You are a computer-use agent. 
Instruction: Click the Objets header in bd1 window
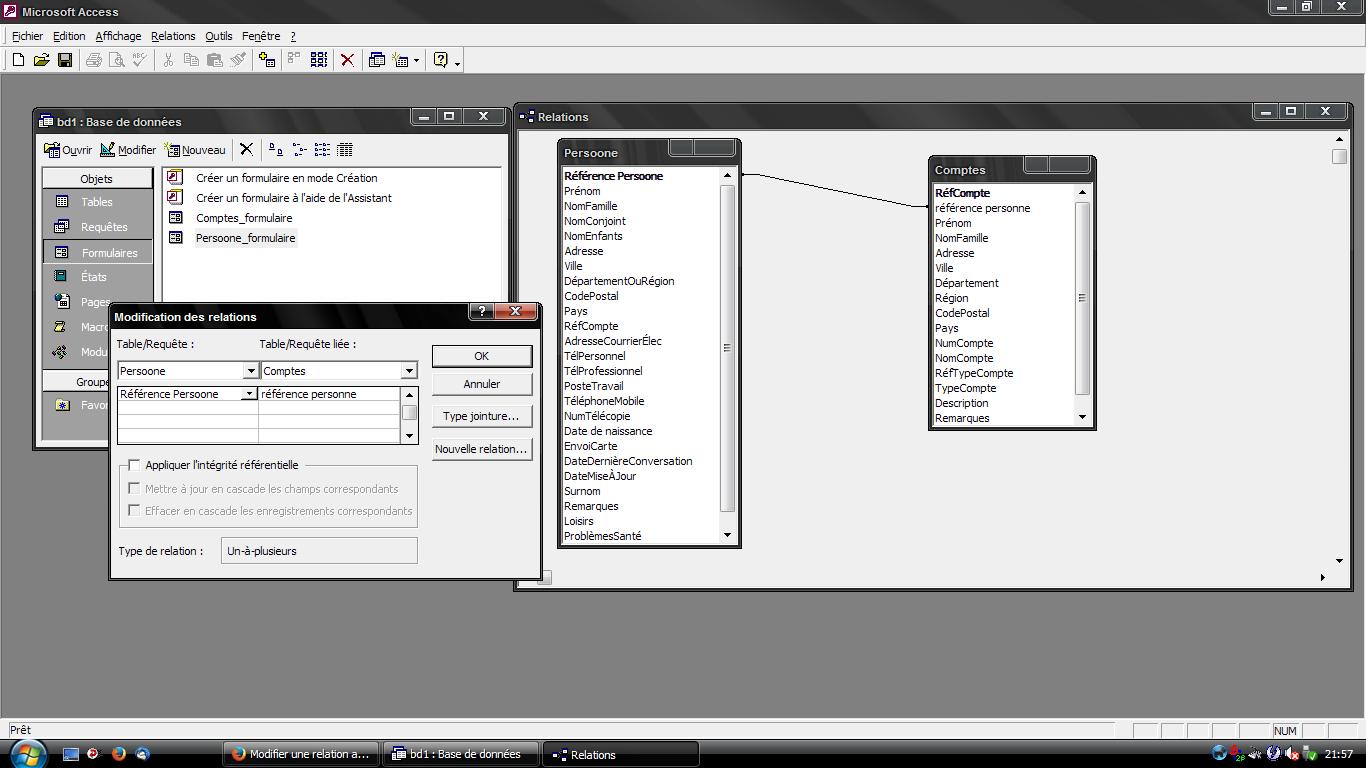[97, 179]
